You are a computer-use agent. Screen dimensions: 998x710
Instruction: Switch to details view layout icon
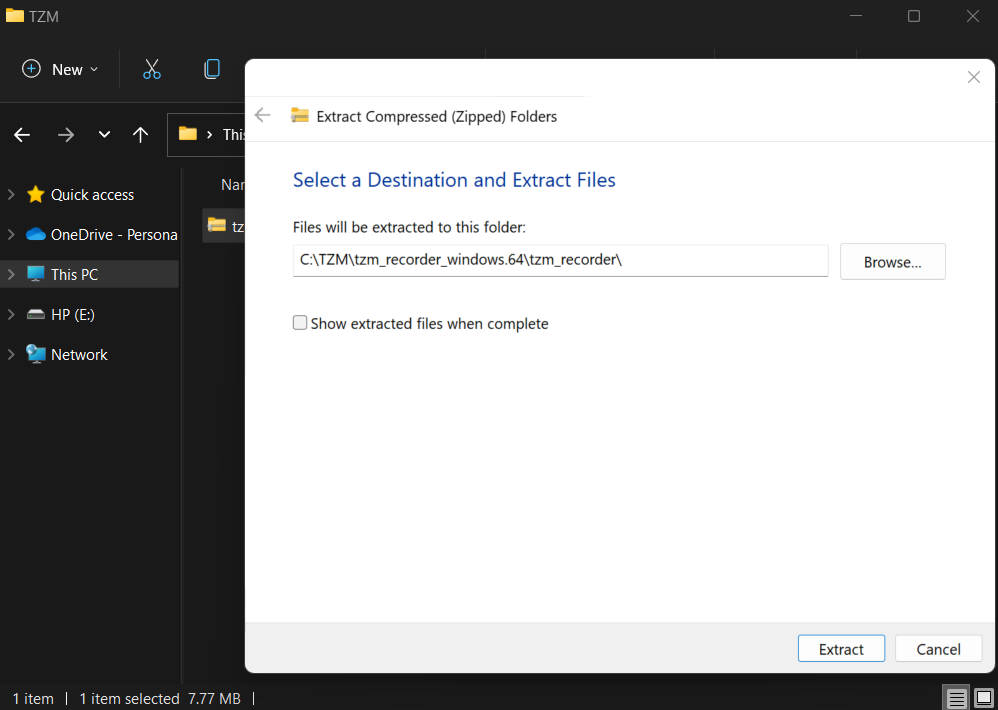pyautogui.click(x=957, y=698)
